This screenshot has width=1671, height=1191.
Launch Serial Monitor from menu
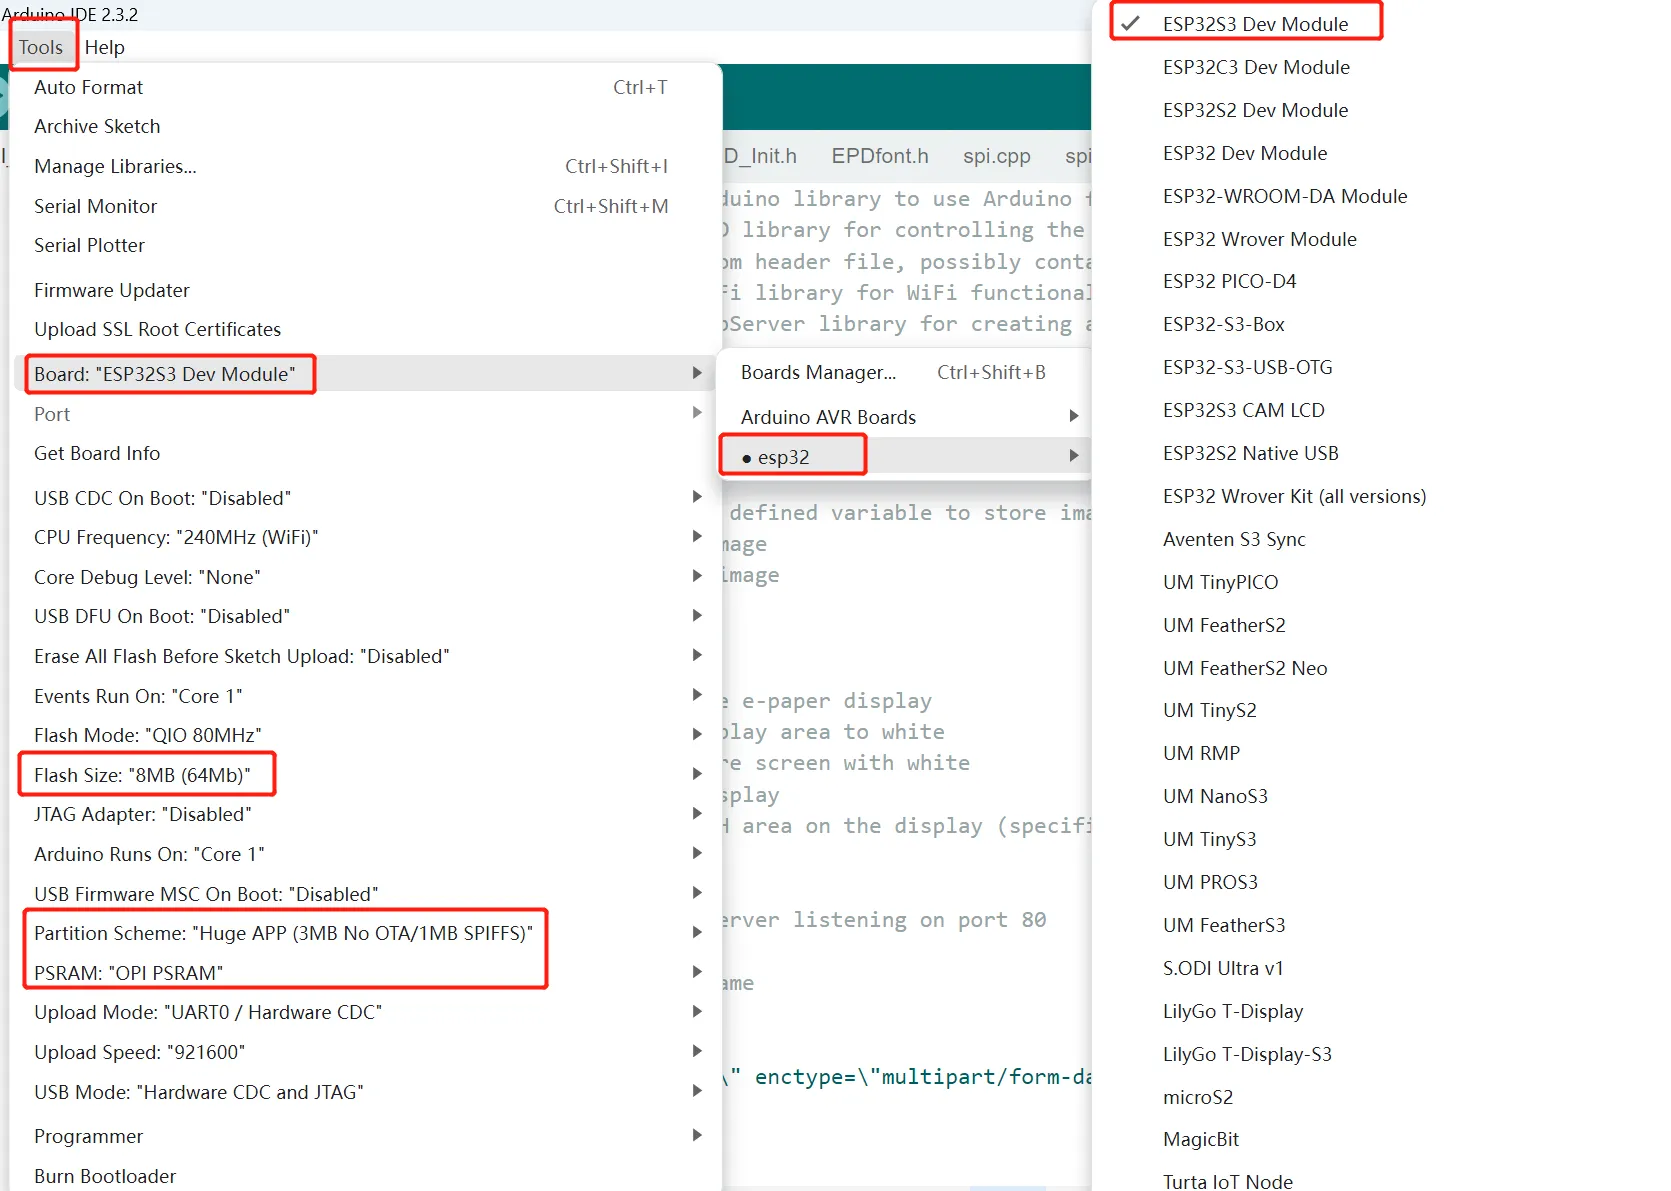(95, 206)
